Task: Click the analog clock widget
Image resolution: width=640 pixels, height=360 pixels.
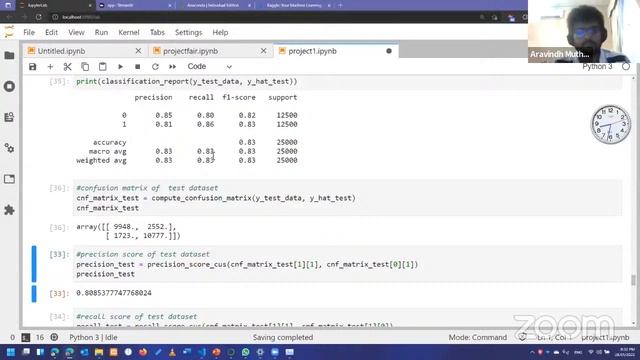Action: (611, 124)
